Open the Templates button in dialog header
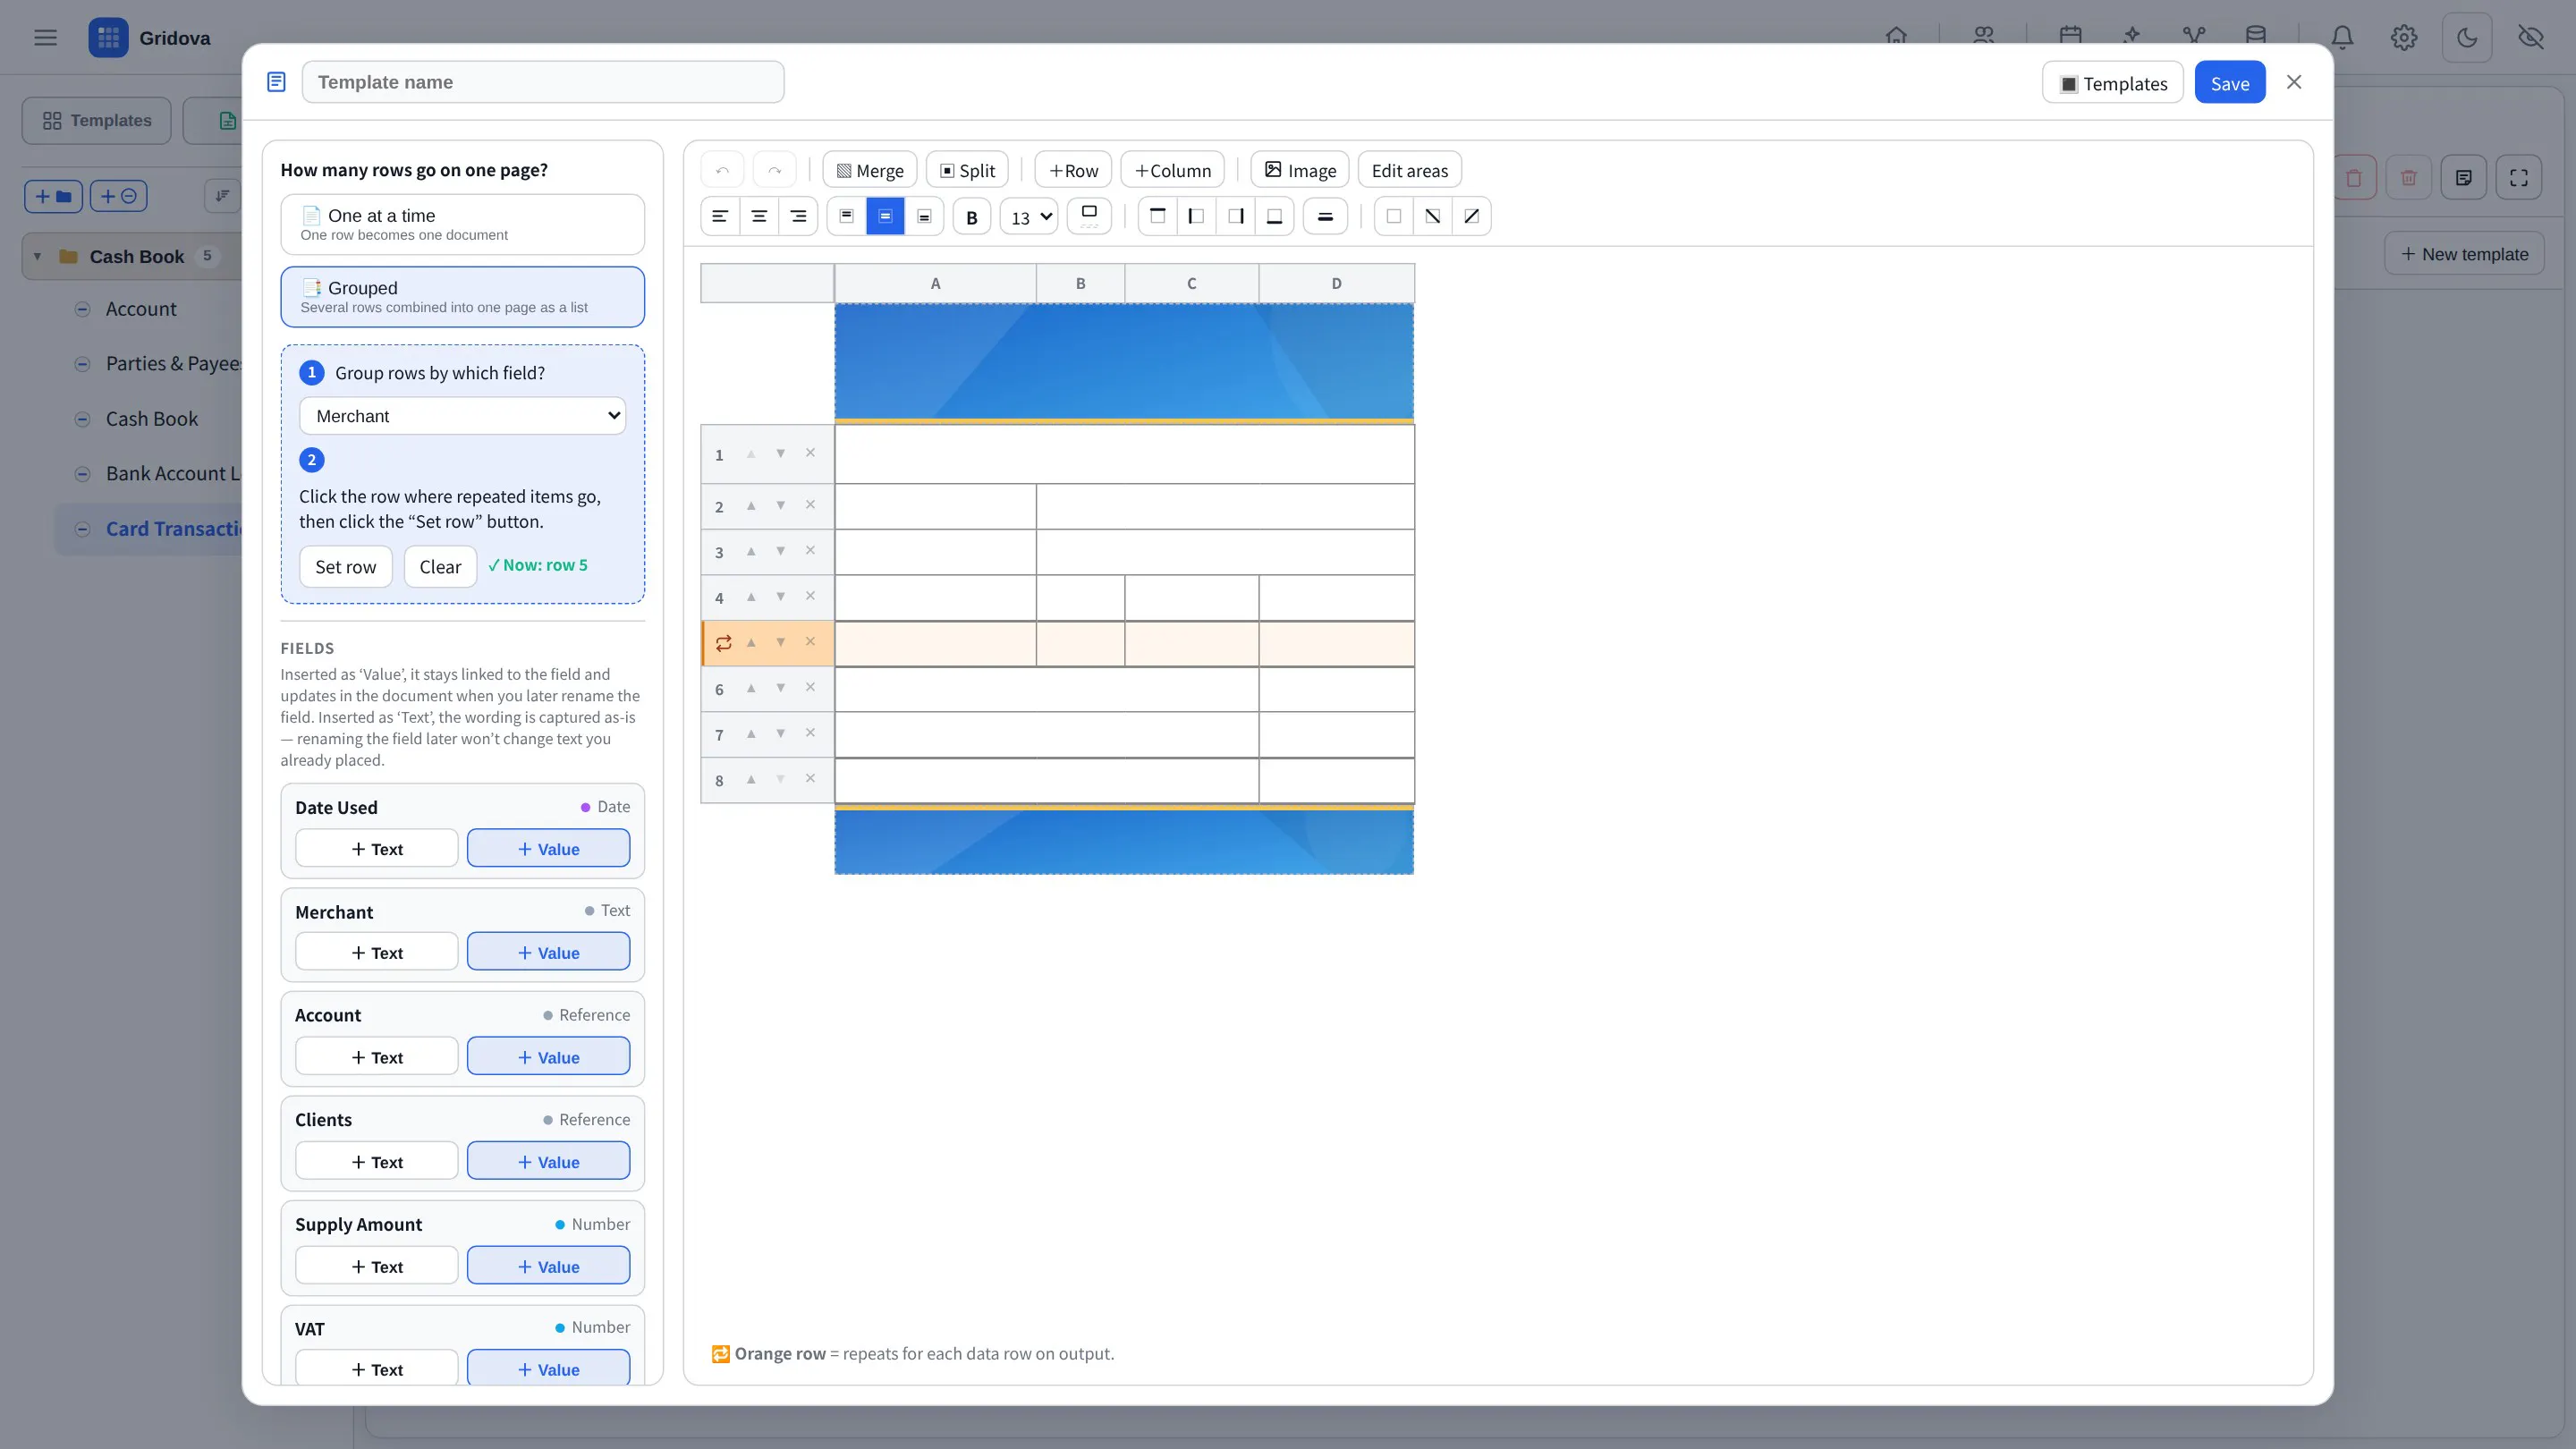 click(x=2112, y=83)
